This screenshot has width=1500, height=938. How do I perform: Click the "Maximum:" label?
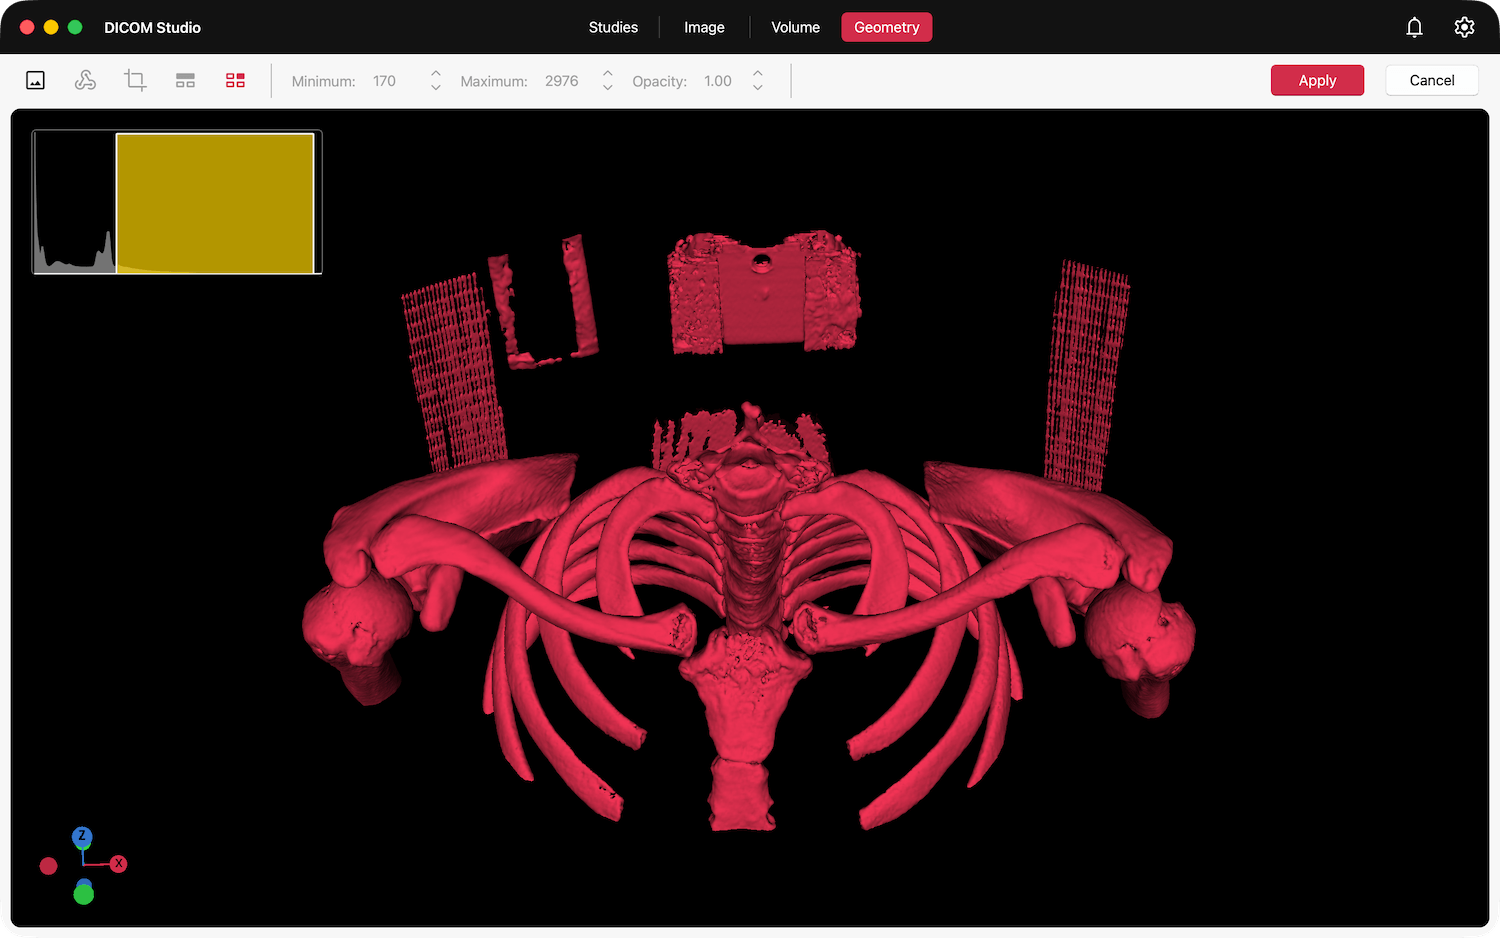494,81
